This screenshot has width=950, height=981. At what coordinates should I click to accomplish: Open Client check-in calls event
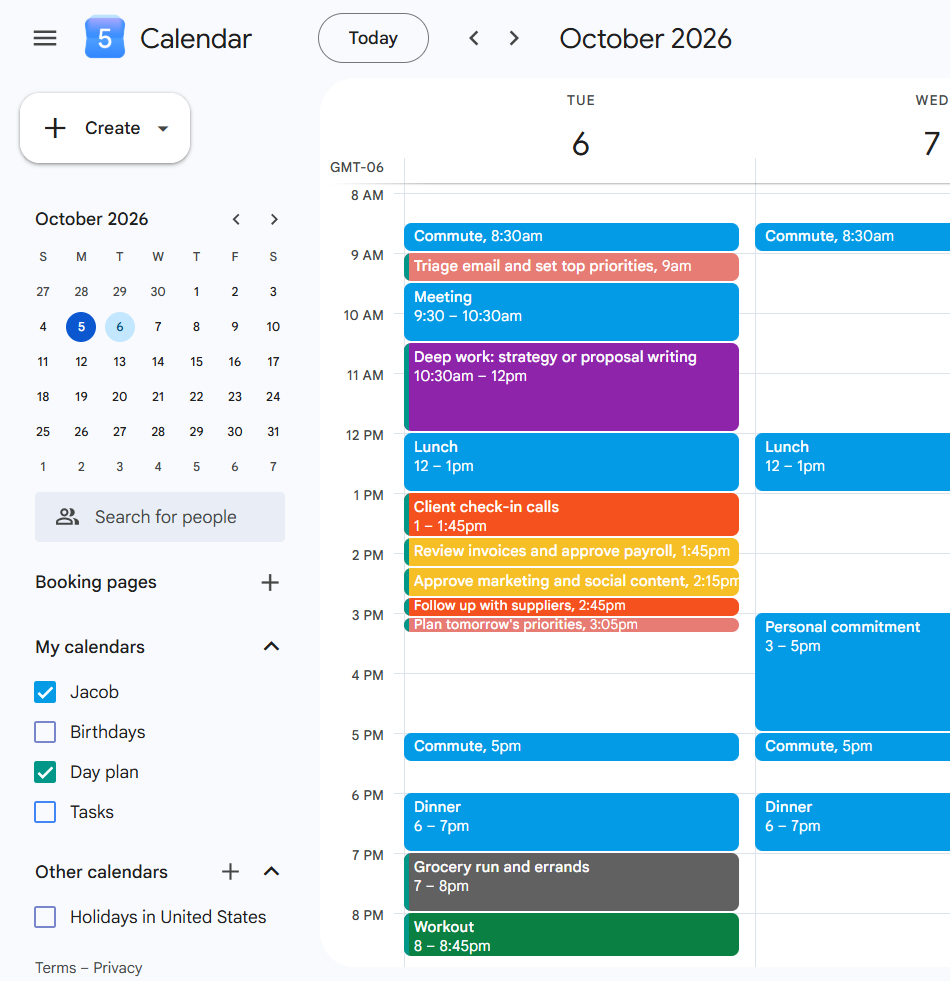[x=571, y=514]
